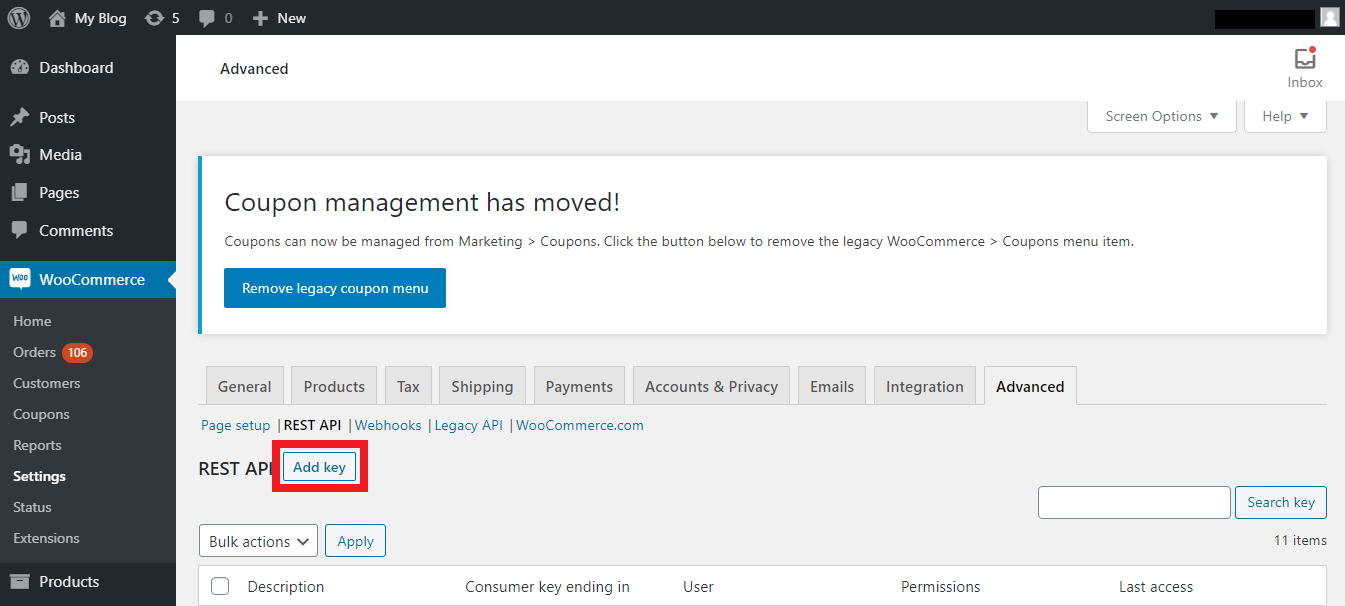
Task: Click the Add key button
Action: click(319, 468)
